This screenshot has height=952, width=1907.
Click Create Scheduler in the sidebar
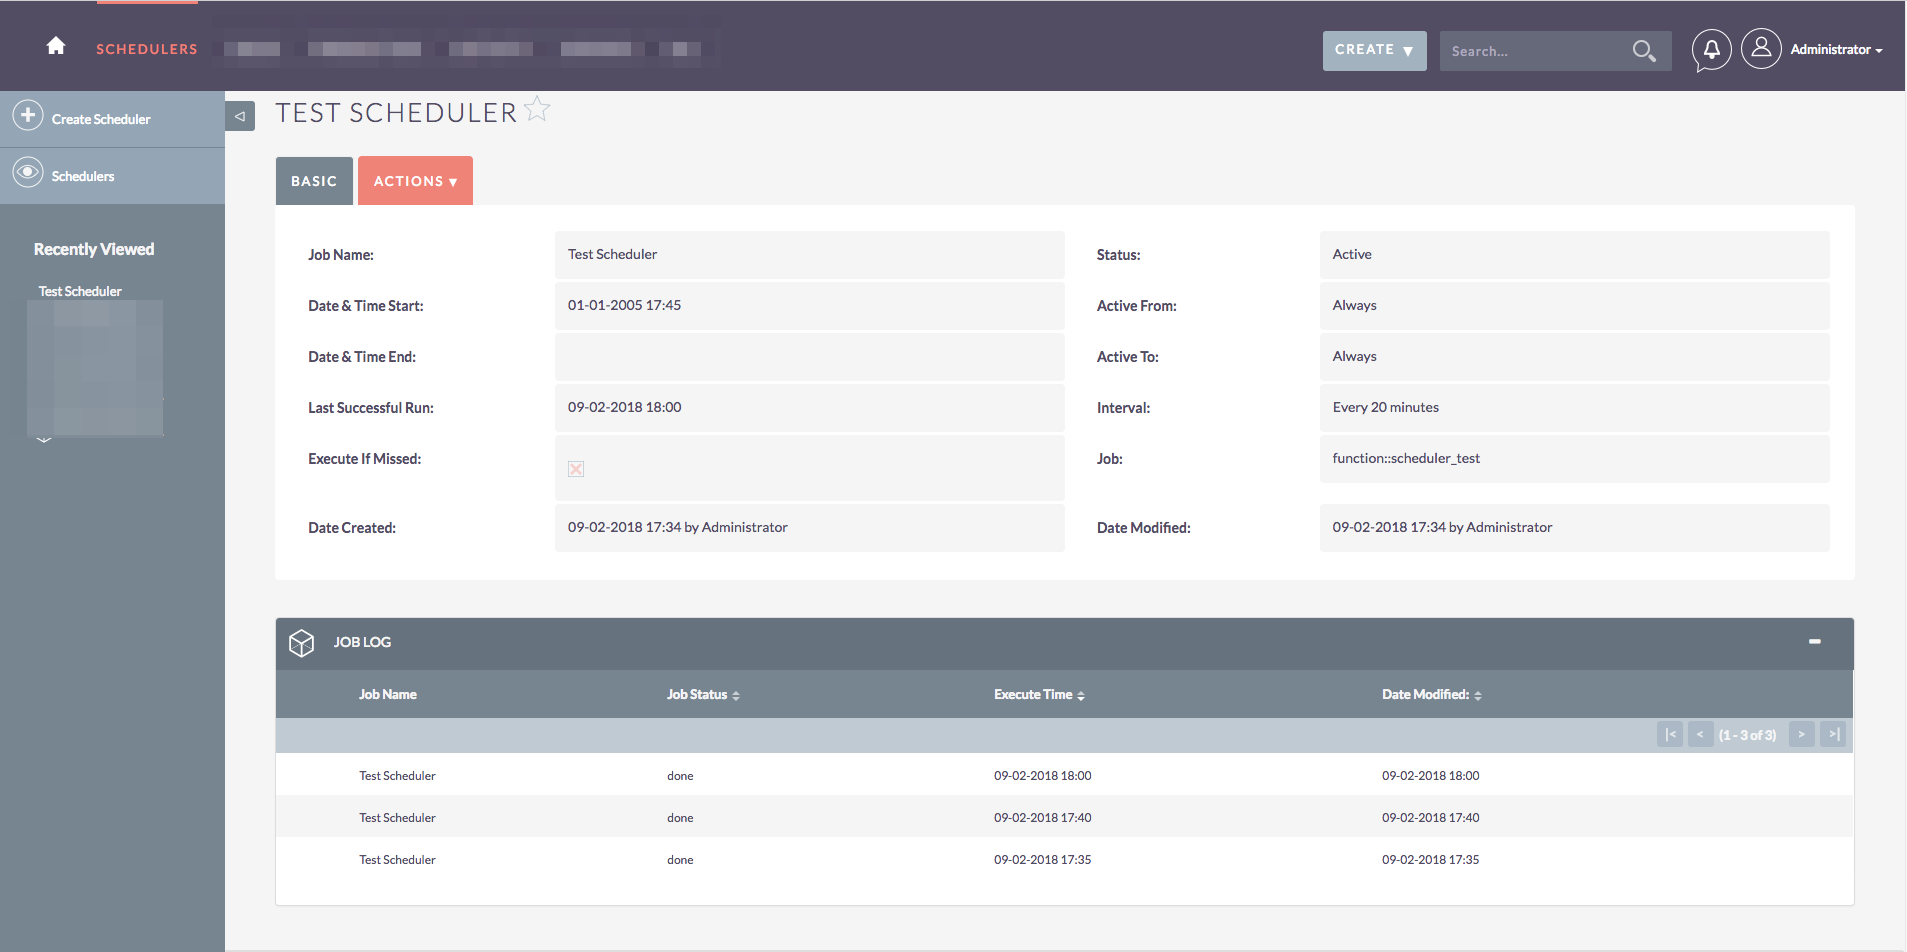click(x=101, y=119)
